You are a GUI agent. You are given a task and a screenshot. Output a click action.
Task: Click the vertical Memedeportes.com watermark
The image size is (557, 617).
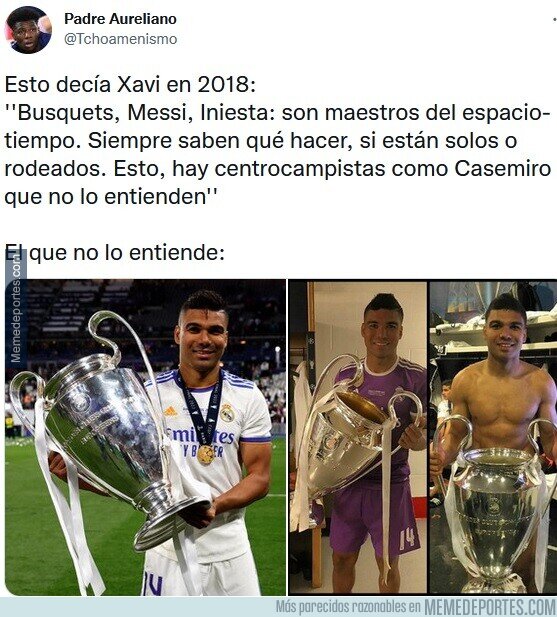(x=16, y=307)
